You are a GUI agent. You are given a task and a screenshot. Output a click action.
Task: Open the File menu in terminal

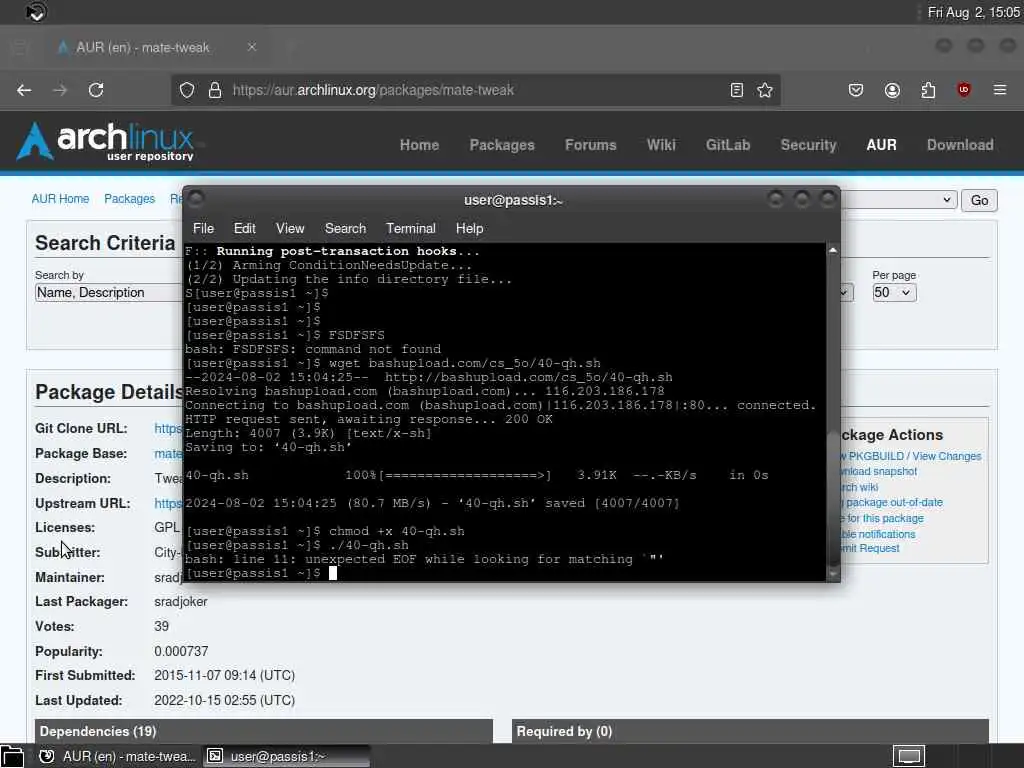(203, 229)
